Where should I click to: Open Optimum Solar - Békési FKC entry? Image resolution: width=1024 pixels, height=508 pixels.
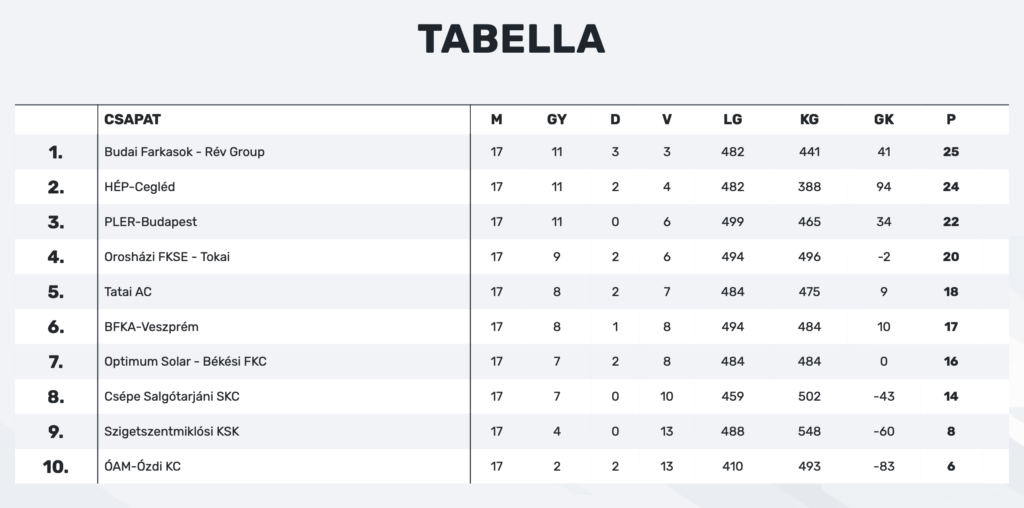[185, 362]
